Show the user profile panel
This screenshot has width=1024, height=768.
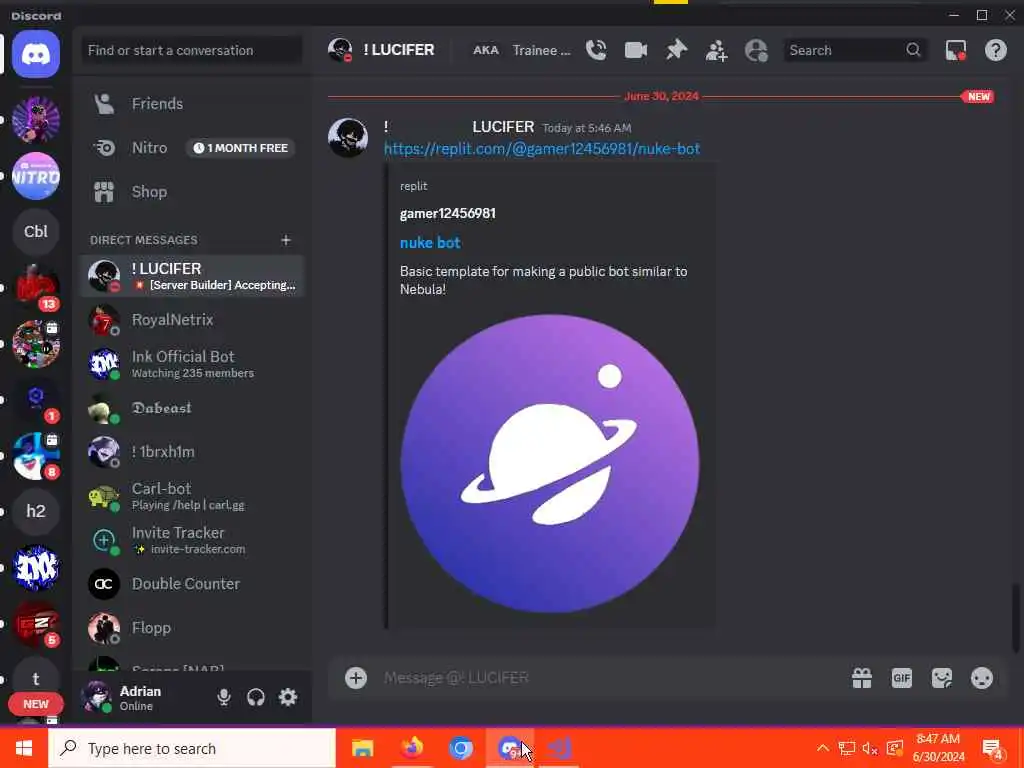756,50
